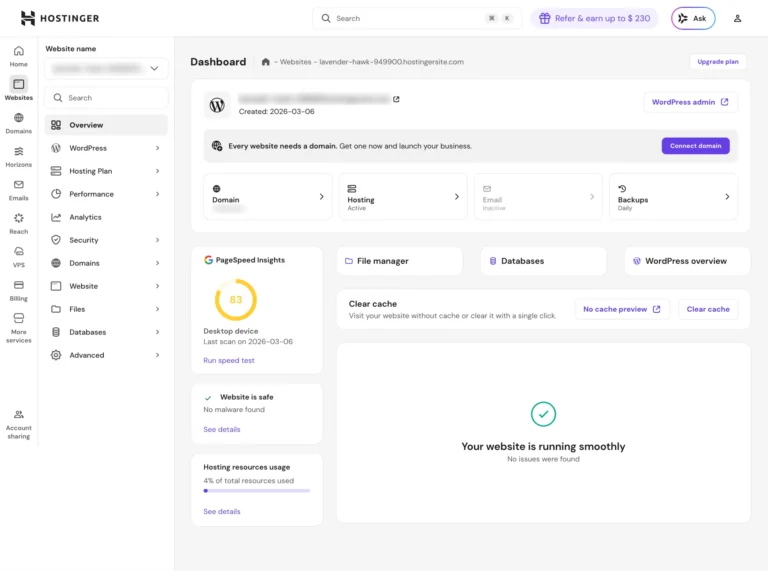The width and height of the screenshot is (768, 571).
Task: Open Websites in the left rail
Action: tap(19, 89)
